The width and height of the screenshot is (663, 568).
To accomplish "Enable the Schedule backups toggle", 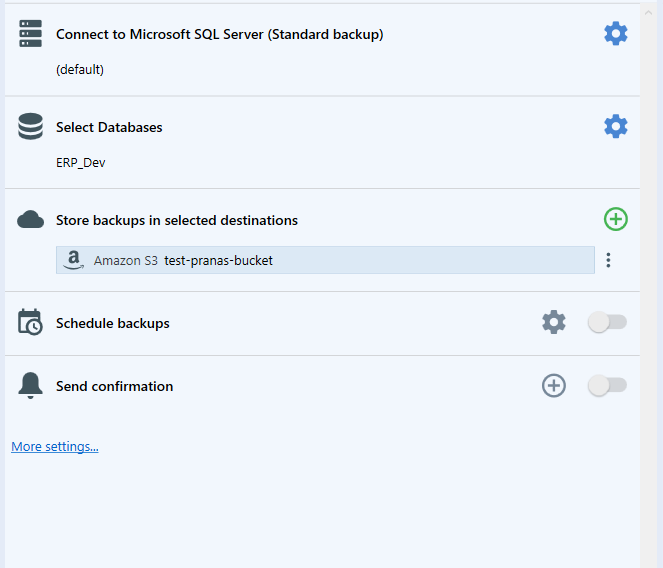I will (x=607, y=322).
